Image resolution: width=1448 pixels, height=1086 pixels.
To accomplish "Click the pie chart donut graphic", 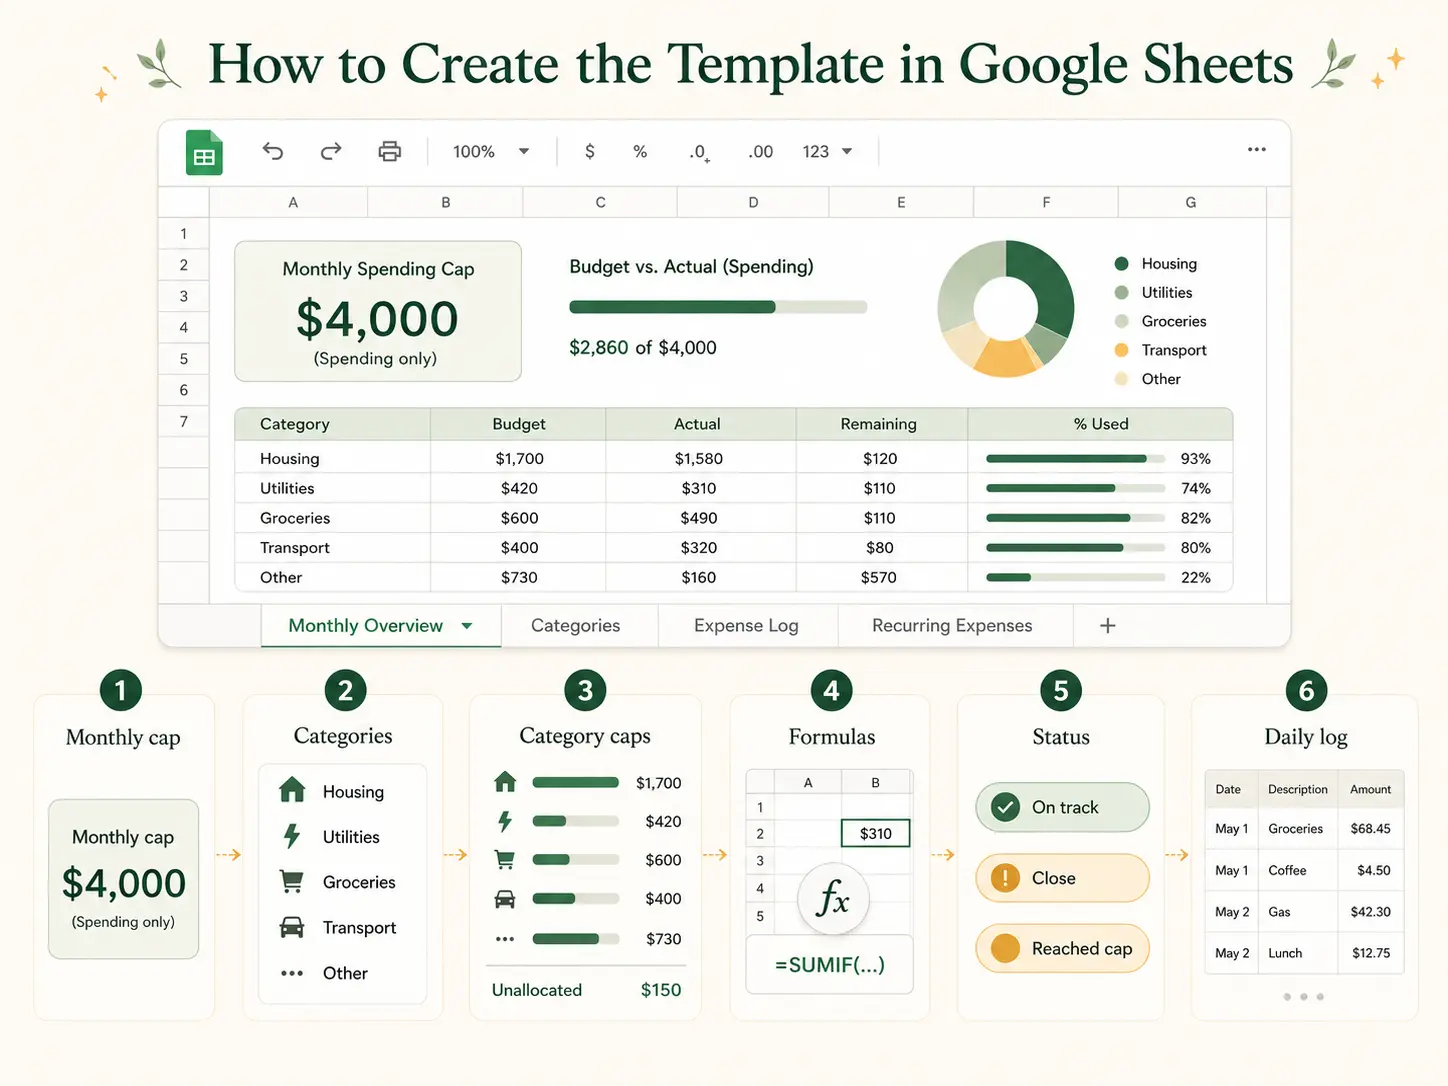I will pyautogui.click(x=1006, y=308).
